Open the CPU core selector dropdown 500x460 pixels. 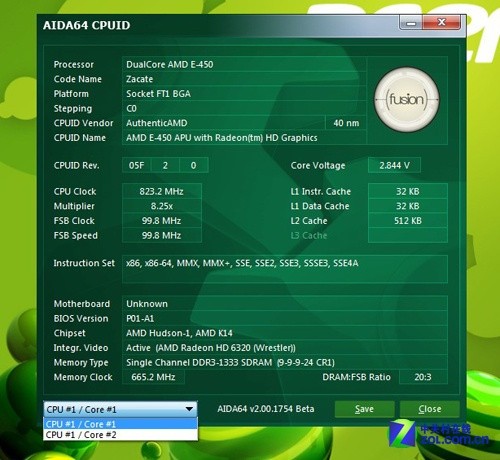click(x=120, y=409)
